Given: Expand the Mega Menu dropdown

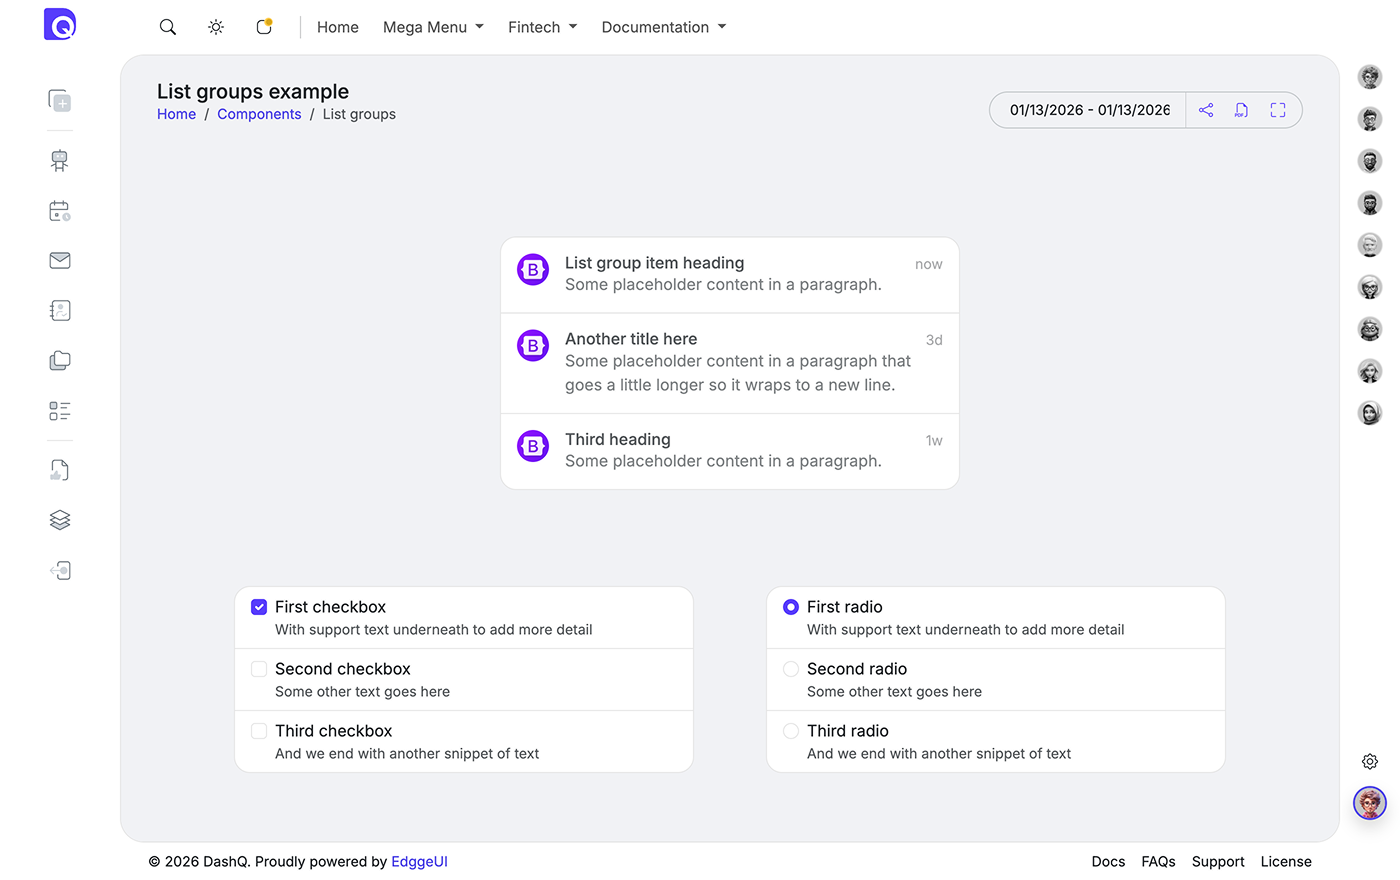Looking at the screenshot, I should click(433, 27).
